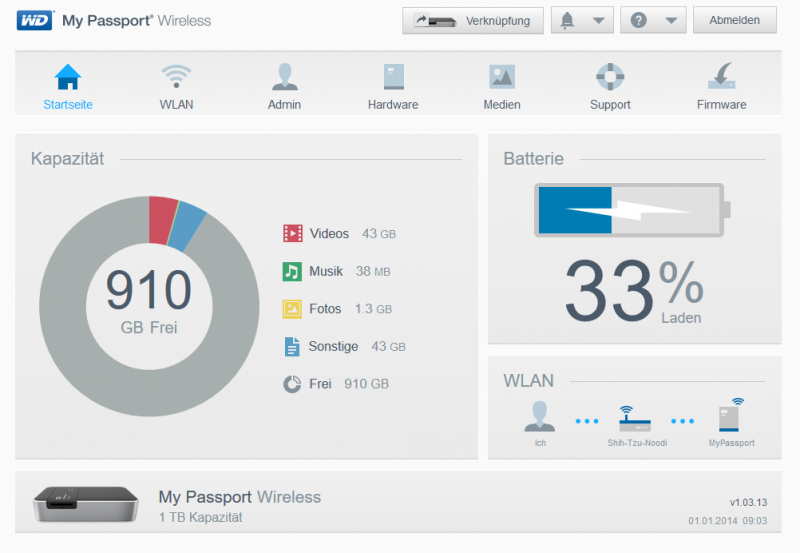
Task: Click the My Passport device image
Action: pyautogui.click(x=86, y=504)
